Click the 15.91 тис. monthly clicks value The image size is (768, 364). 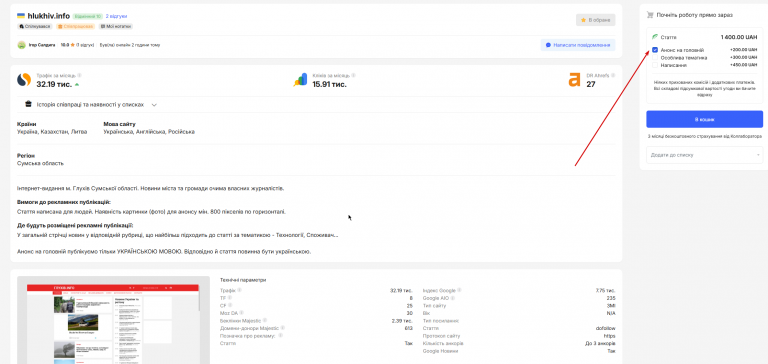coord(329,84)
